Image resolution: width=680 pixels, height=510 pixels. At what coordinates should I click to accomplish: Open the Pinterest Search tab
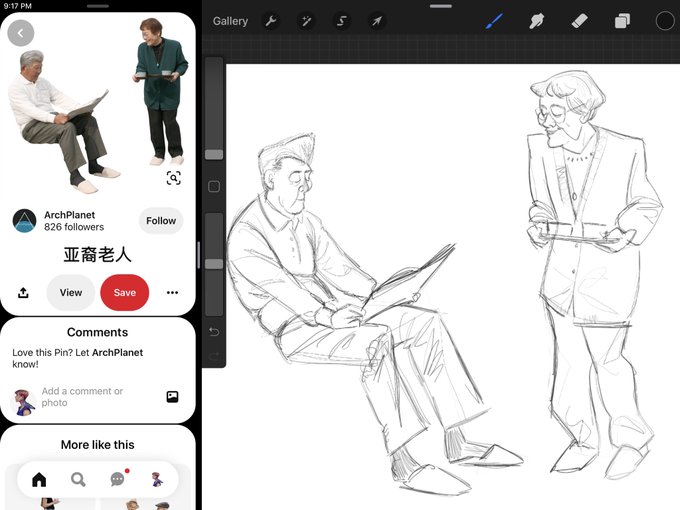coord(78,479)
